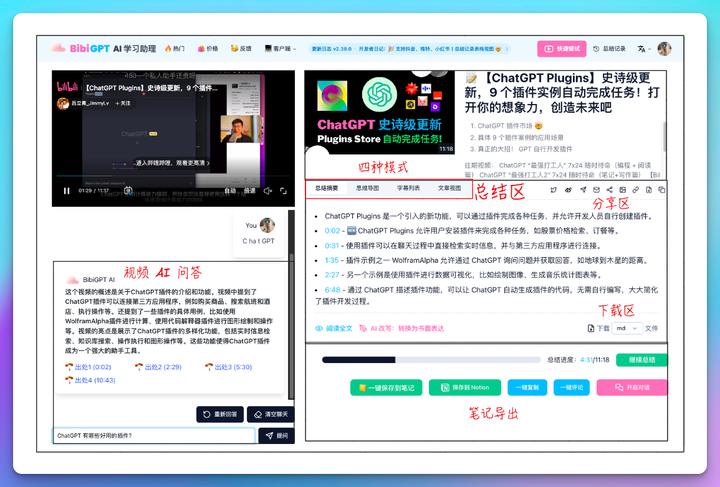Click the file document icon in the share row
Image resolution: width=720 pixels, height=487 pixels.
click(x=648, y=190)
